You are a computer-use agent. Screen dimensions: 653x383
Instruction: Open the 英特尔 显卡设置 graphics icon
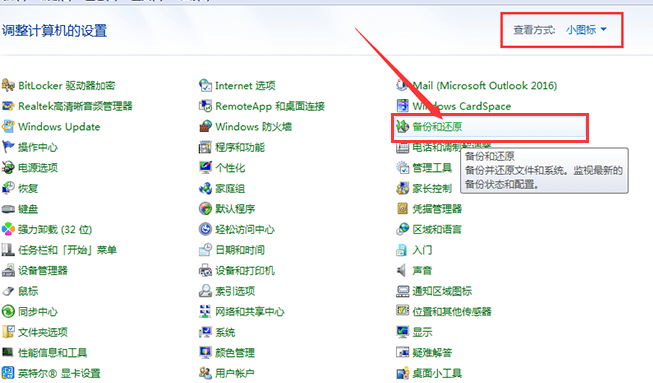(x=8, y=373)
